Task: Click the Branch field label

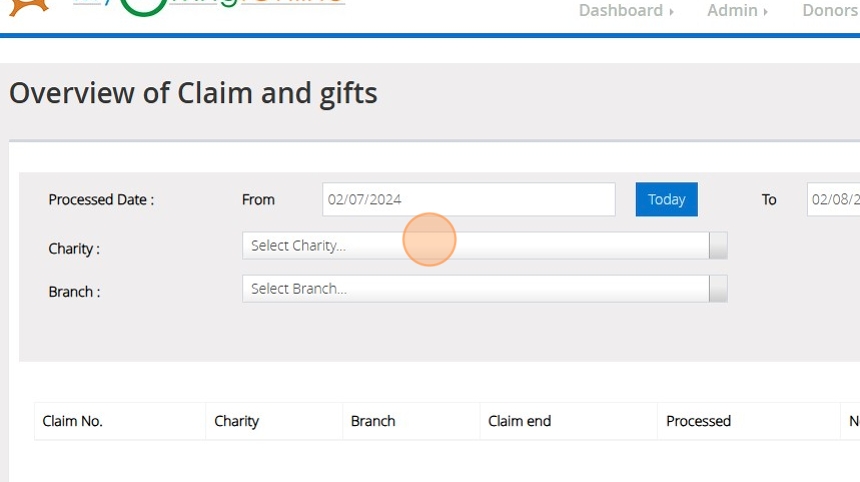Action: [73, 292]
